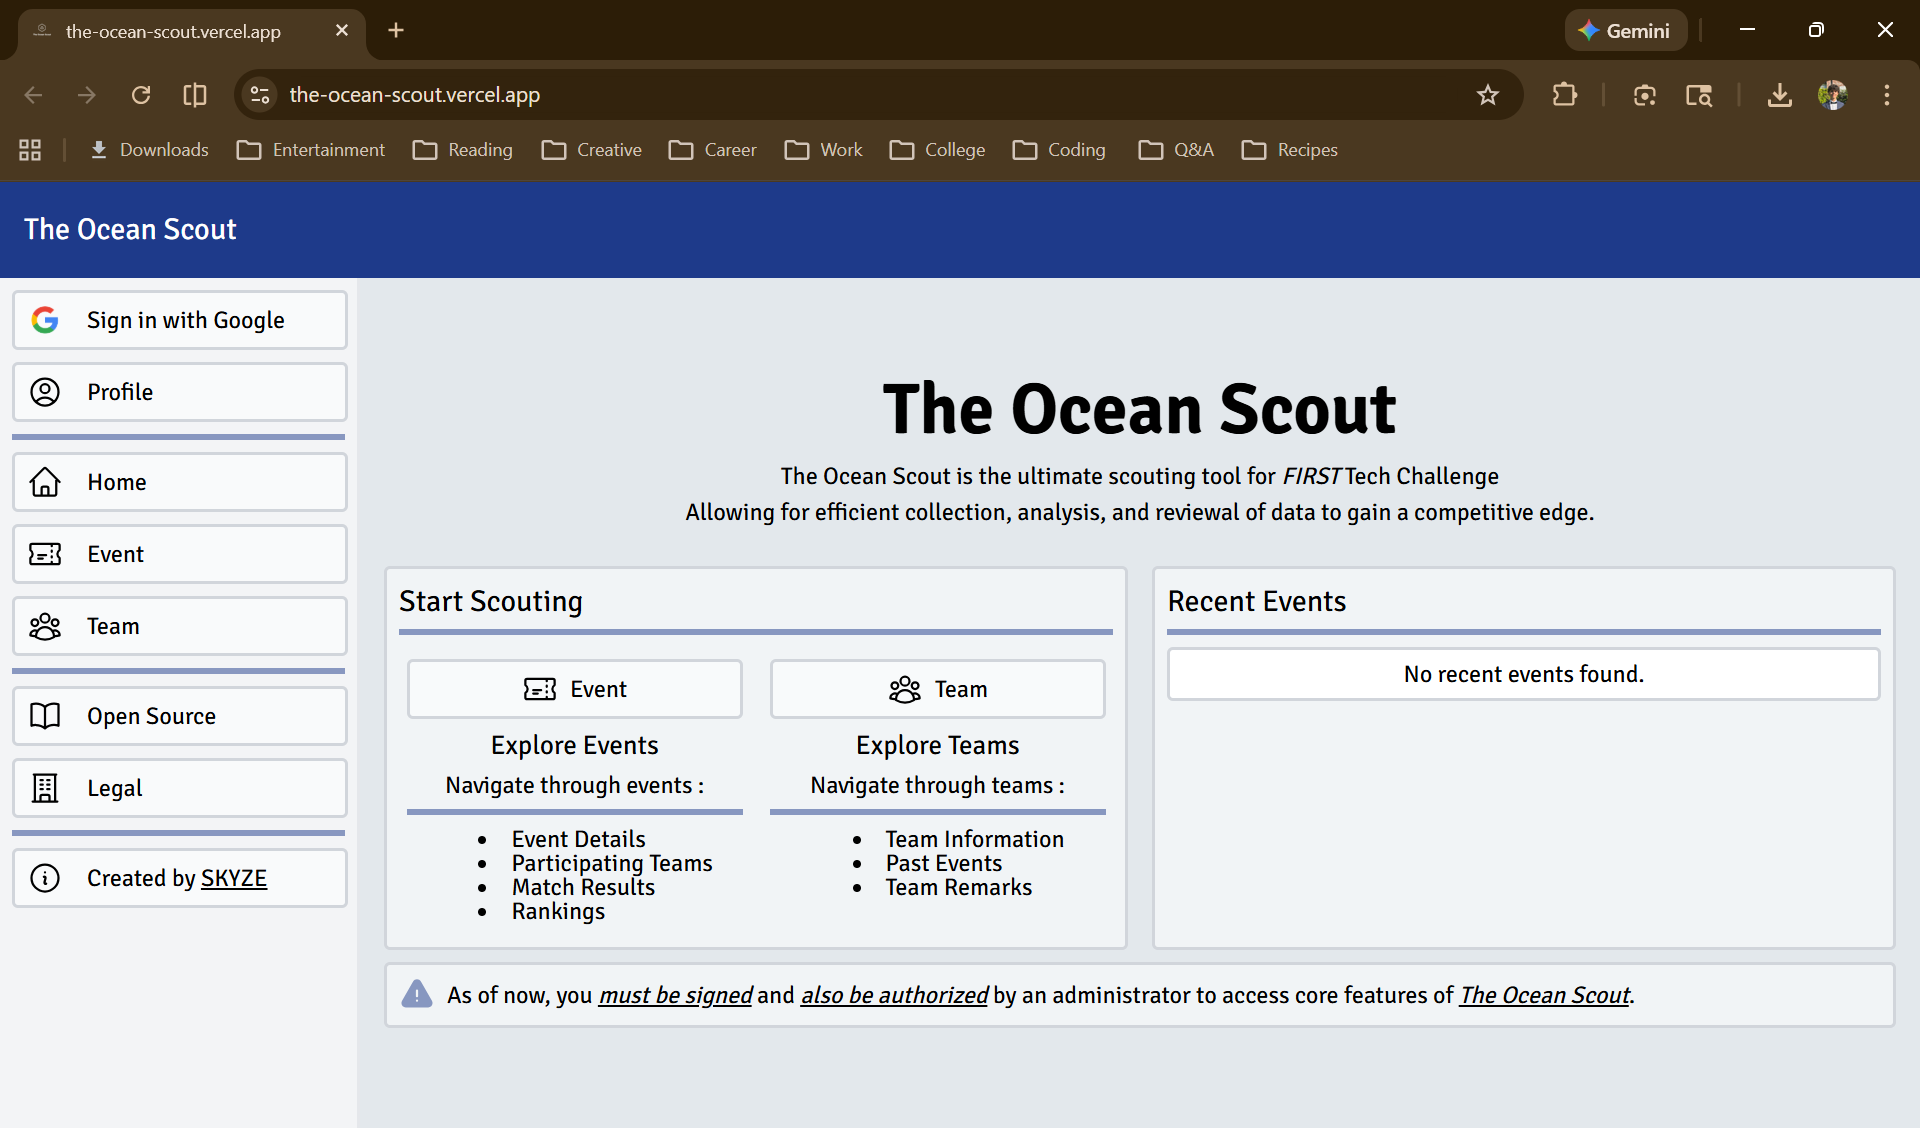The image size is (1920, 1128).
Task: Click the Google logo icon in sidebar
Action: click(x=45, y=320)
